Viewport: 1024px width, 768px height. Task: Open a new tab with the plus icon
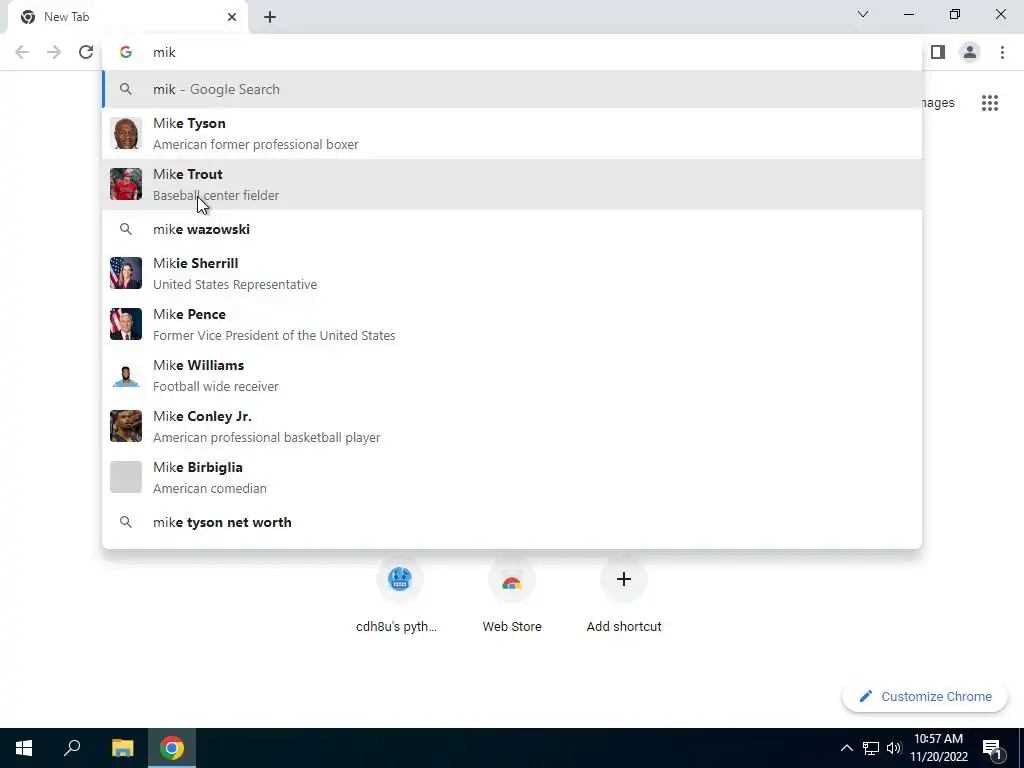click(270, 17)
